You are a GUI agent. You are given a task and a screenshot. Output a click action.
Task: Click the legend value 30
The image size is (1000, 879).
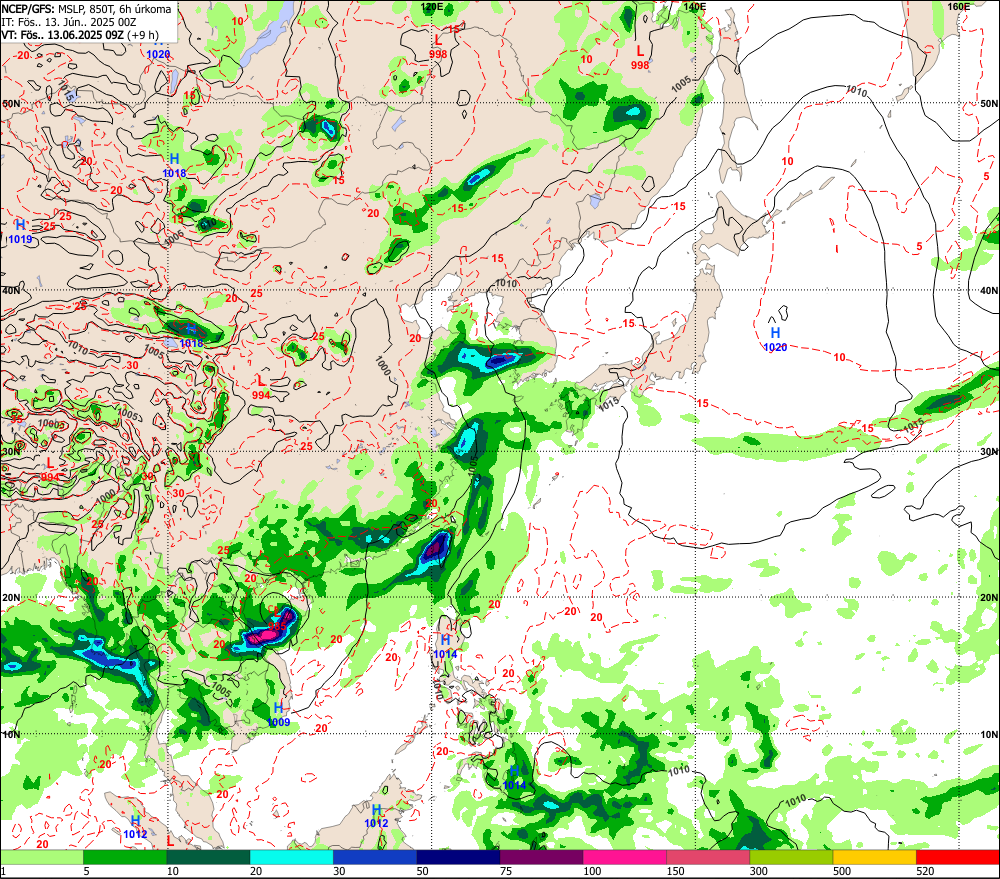point(339,871)
